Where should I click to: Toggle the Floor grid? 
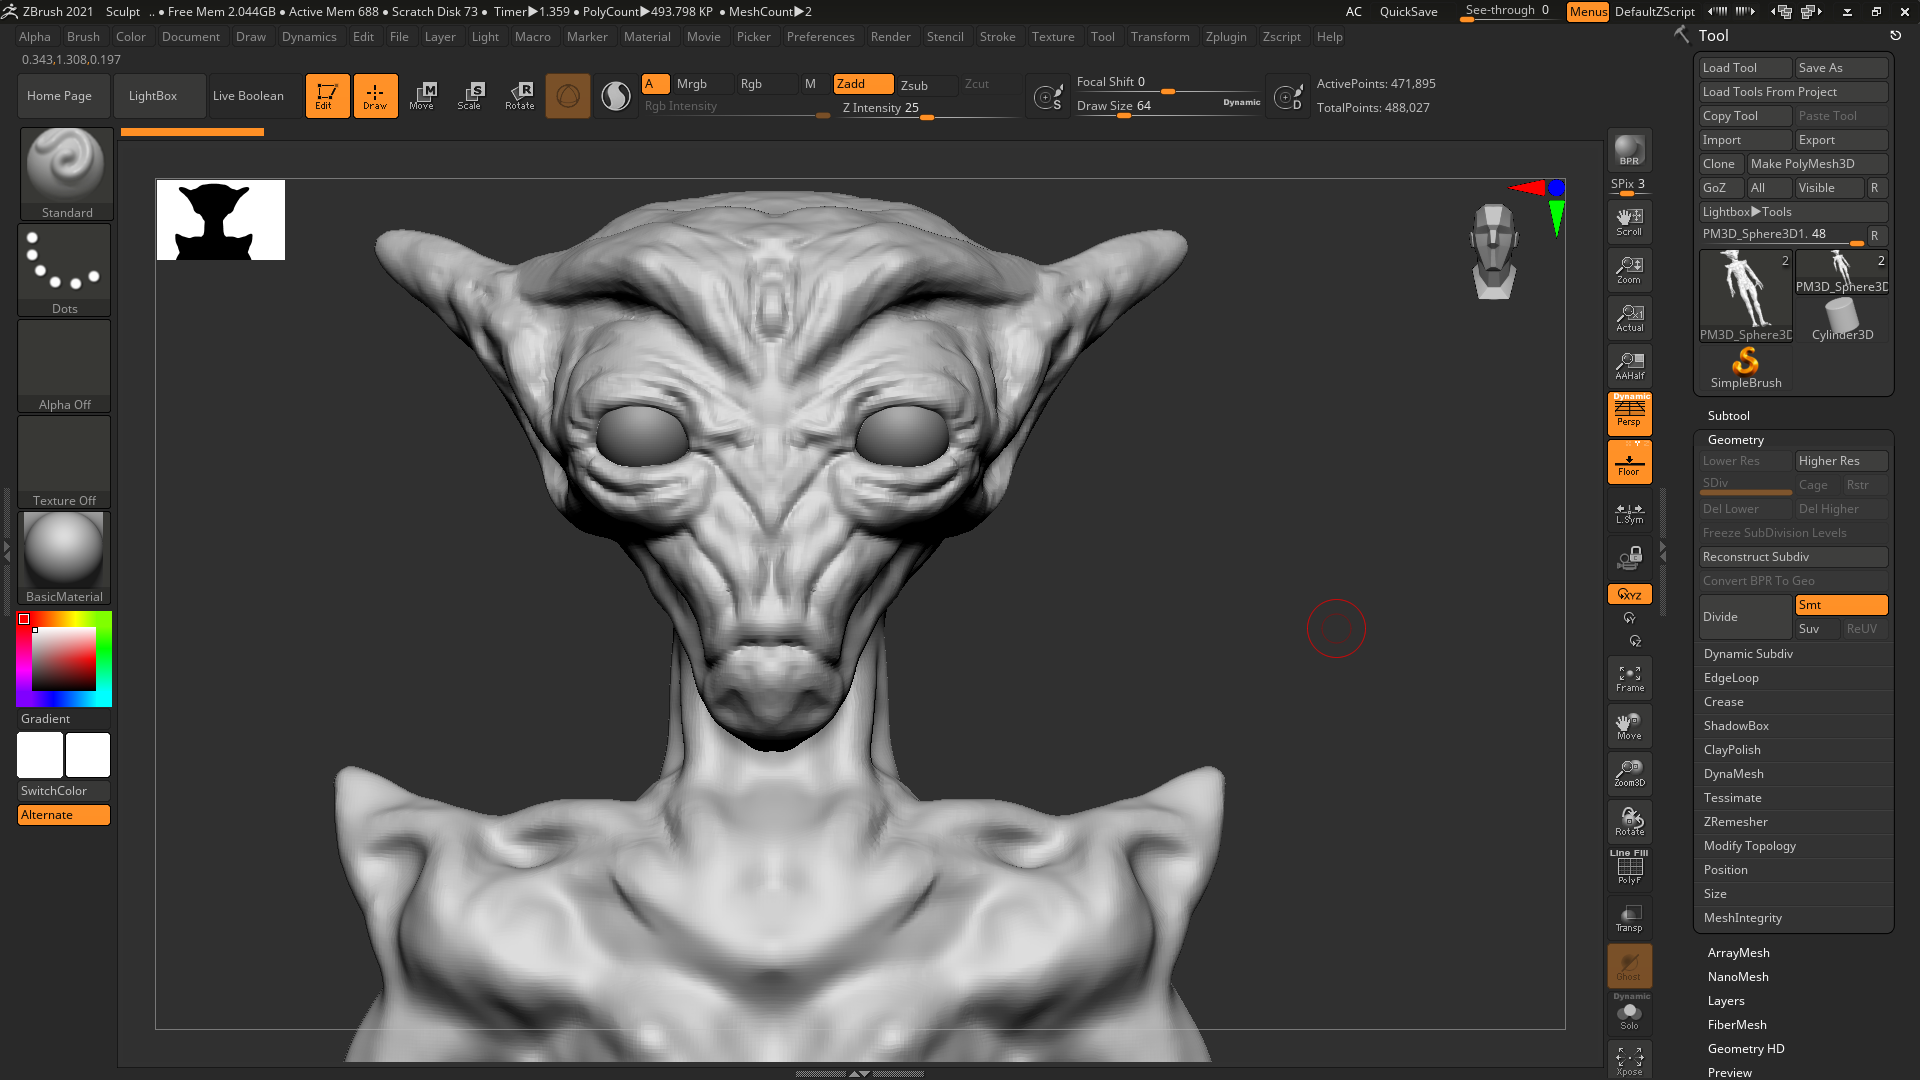click(x=1629, y=462)
